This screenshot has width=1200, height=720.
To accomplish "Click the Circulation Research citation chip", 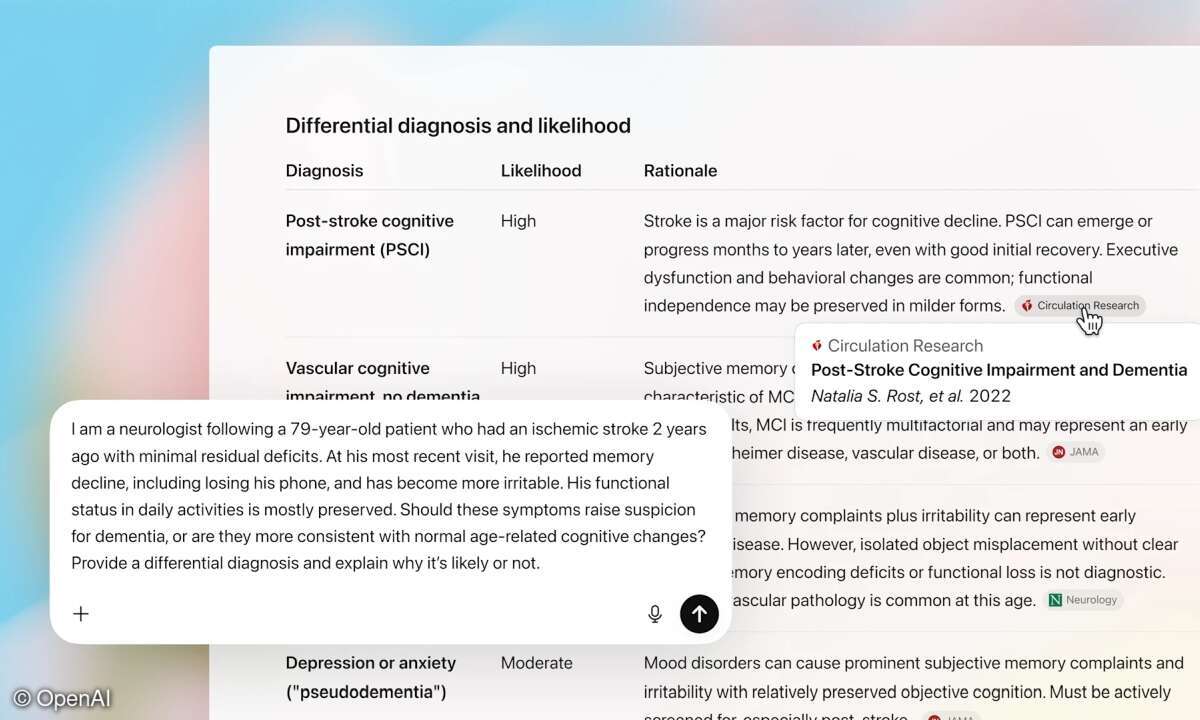I will [x=1080, y=306].
